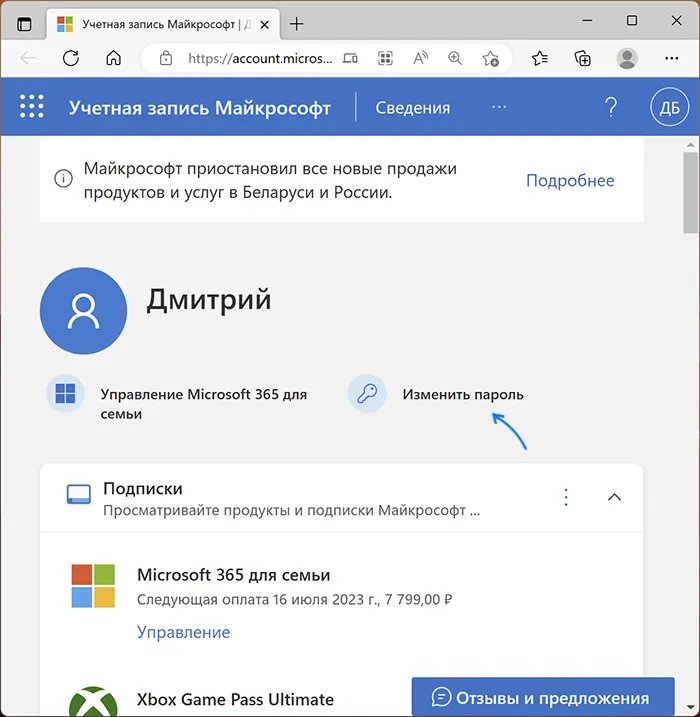Open the Сведения tab

tap(412, 108)
